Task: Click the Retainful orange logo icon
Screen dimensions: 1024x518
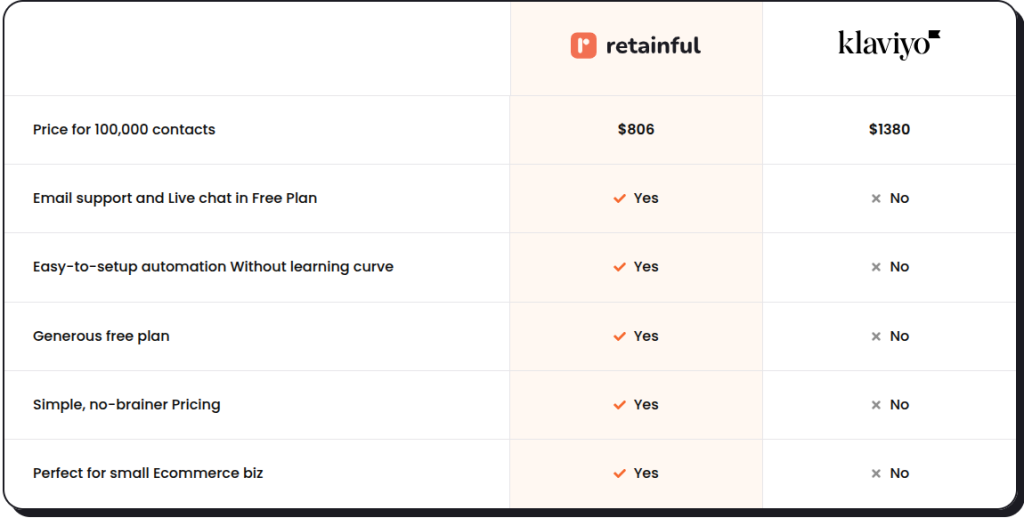Action: coord(583,46)
